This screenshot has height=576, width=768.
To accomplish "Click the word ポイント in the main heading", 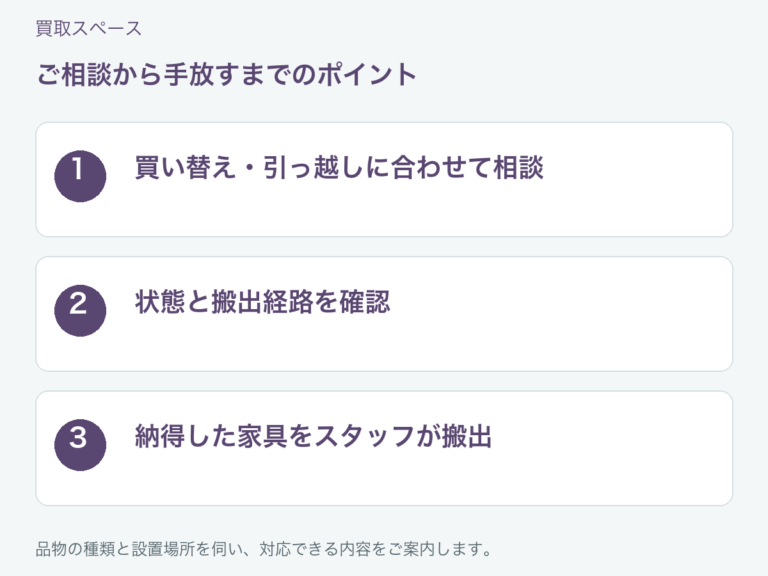I will tap(367, 75).
